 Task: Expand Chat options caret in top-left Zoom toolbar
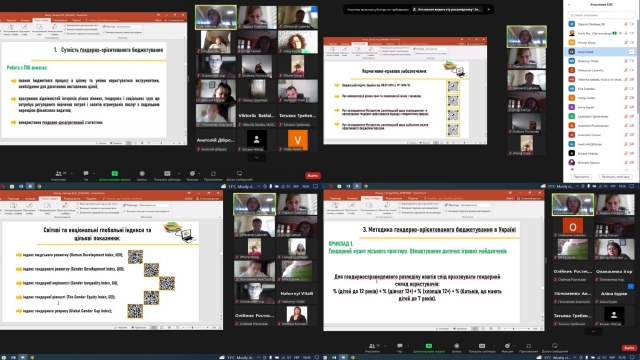click(x=94, y=173)
